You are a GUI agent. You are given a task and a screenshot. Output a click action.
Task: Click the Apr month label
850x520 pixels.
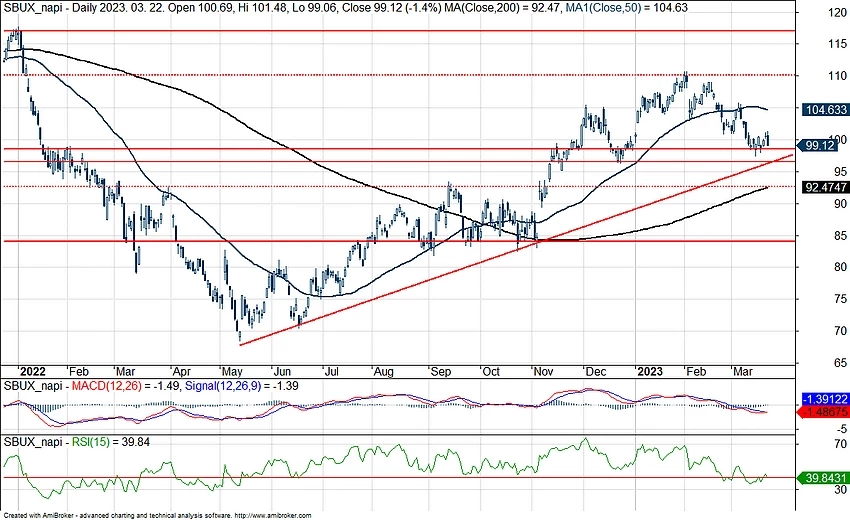[x=181, y=371]
